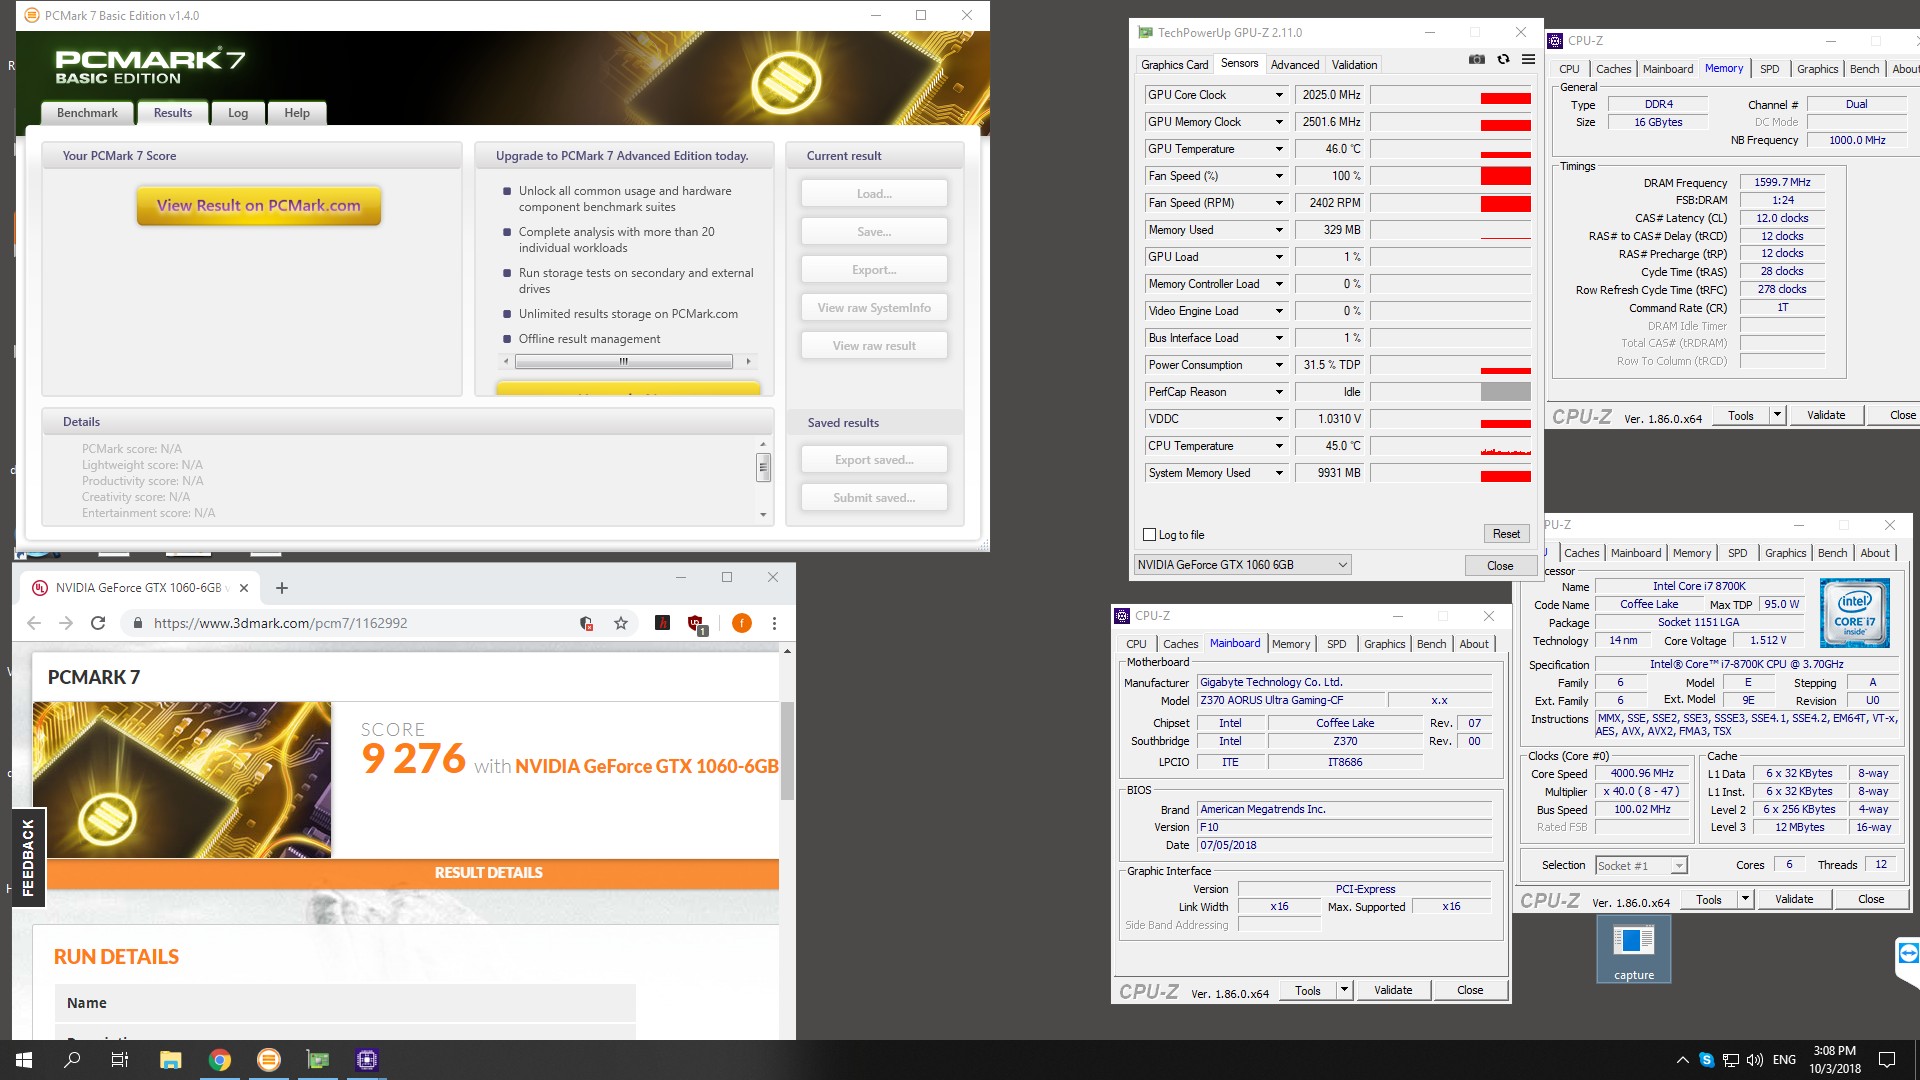Switch to Chrome via taskbar icon
This screenshot has height=1080, width=1920.
coord(220,1060)
